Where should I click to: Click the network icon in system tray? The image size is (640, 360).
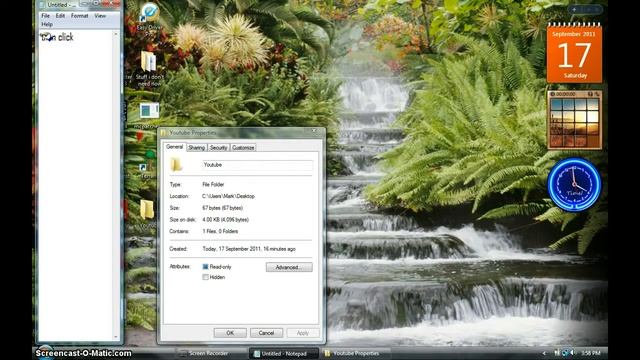pyautogui.click(x=565, y=353)
